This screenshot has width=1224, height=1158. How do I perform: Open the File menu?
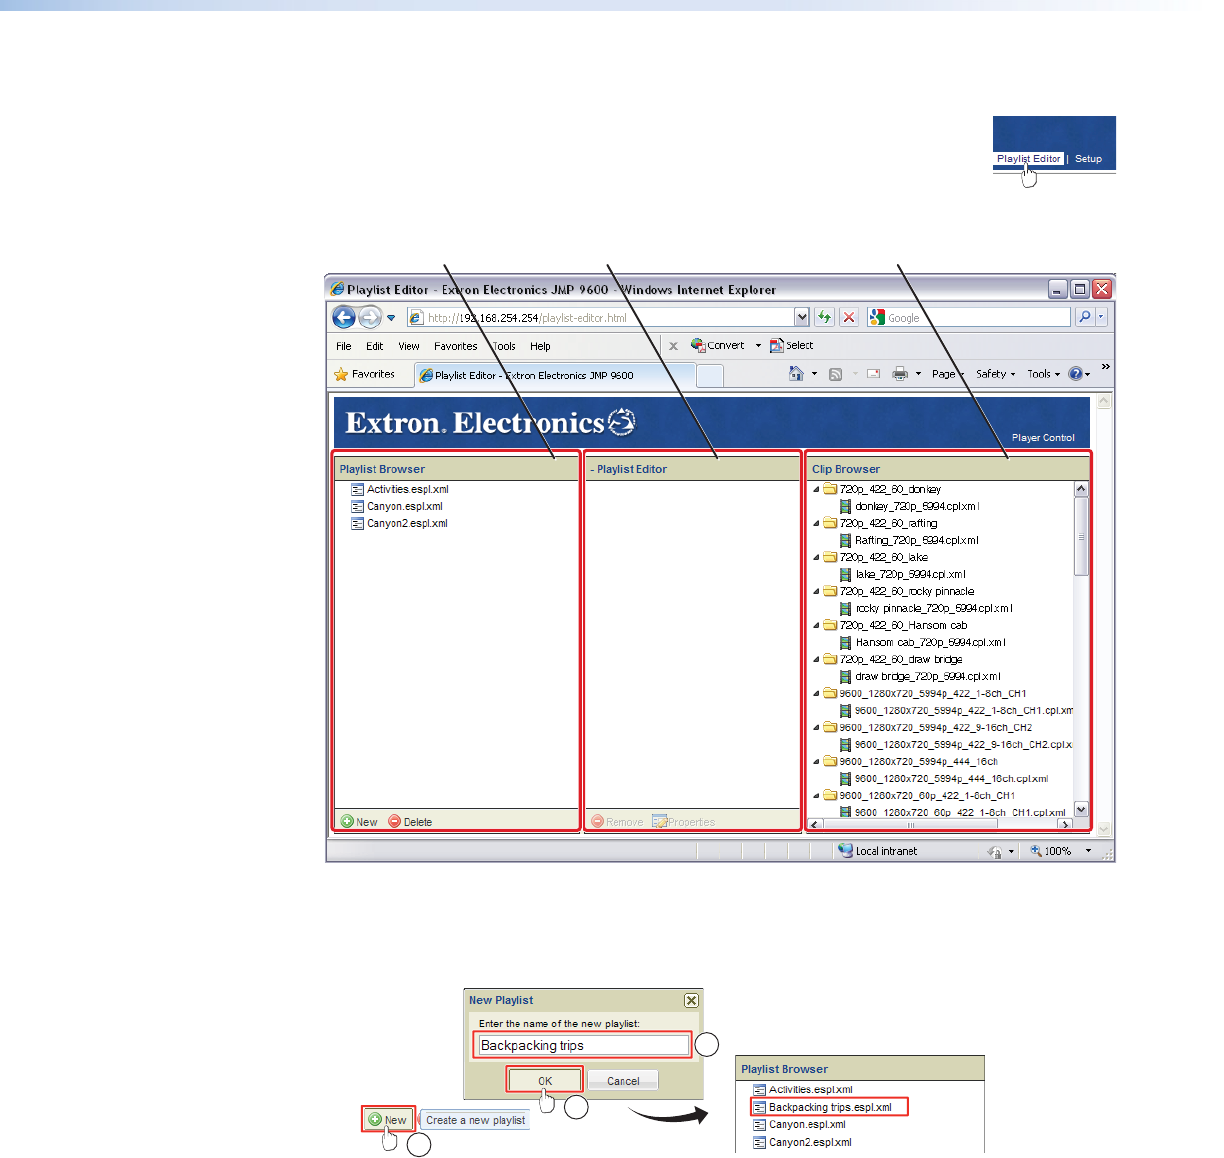(344, 346)
